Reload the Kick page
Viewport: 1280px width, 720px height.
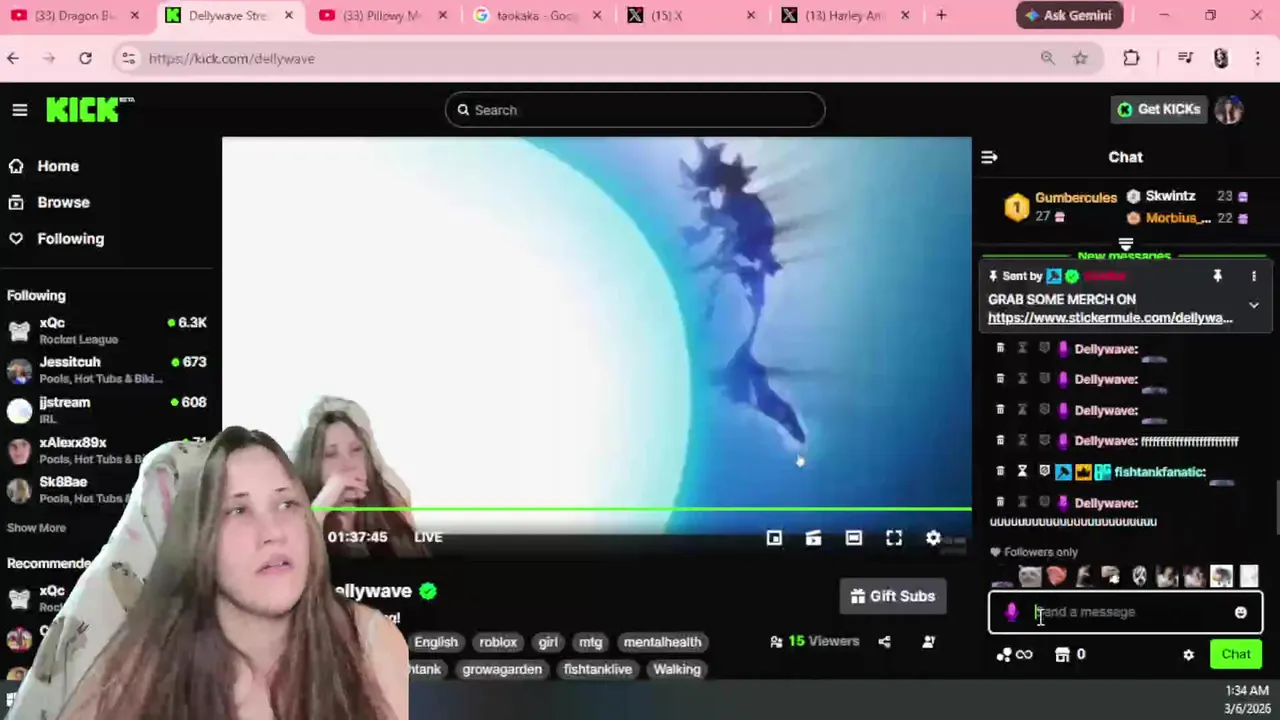(x=85, y=58)
